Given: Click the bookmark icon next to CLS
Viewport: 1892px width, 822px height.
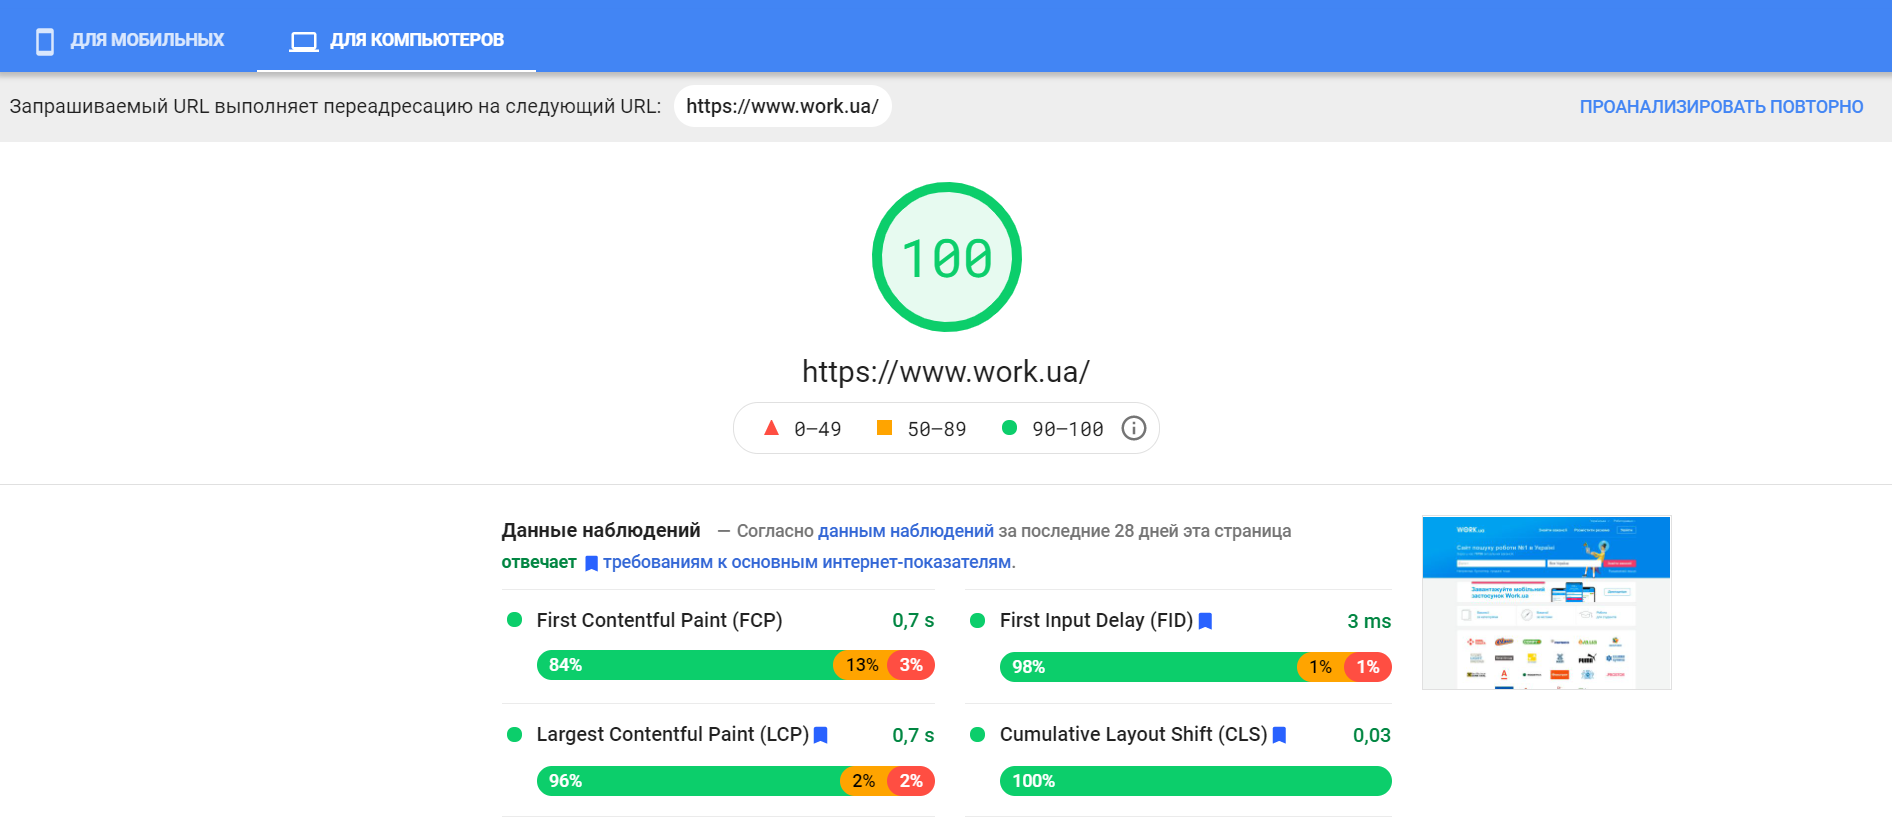Looking at the screenshot, I should [x=1279, y=735].
